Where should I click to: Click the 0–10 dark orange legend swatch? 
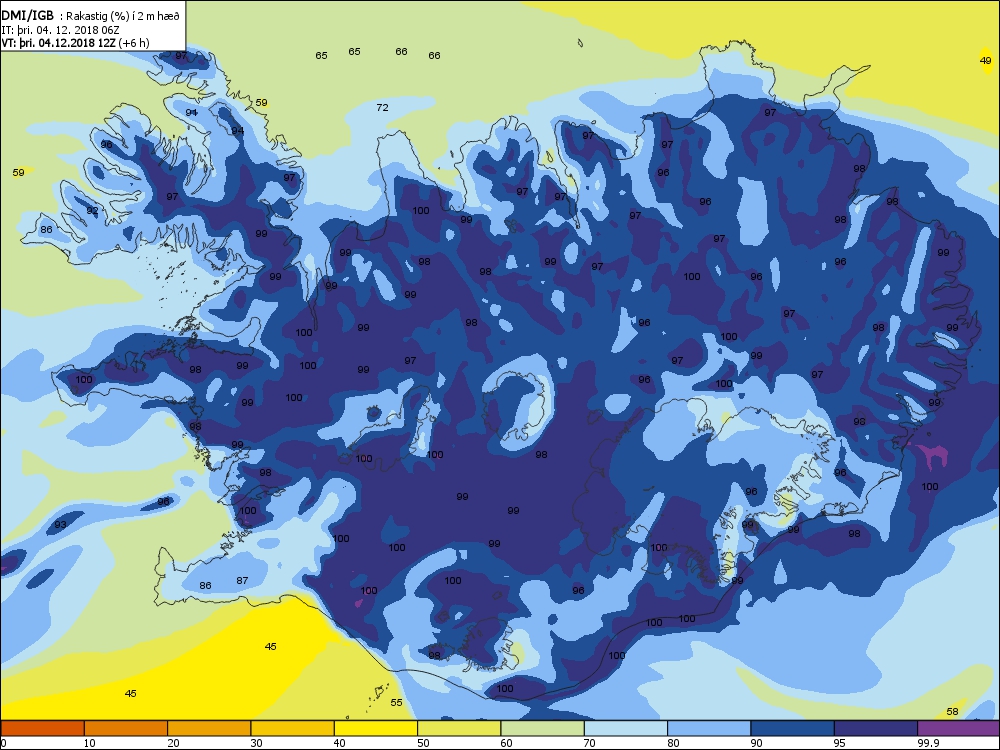42,728
